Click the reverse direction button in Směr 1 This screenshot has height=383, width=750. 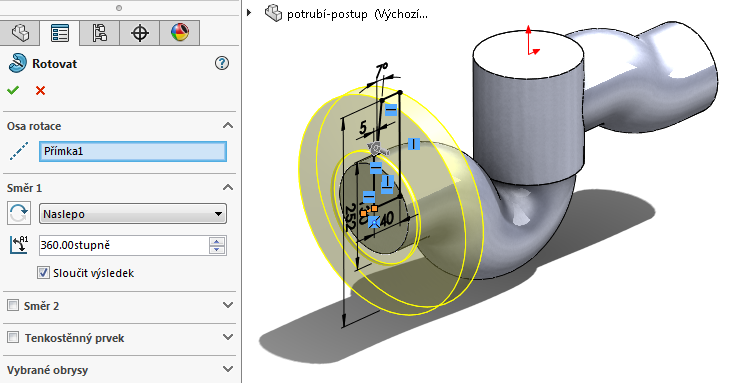click(x=19, y=213)
